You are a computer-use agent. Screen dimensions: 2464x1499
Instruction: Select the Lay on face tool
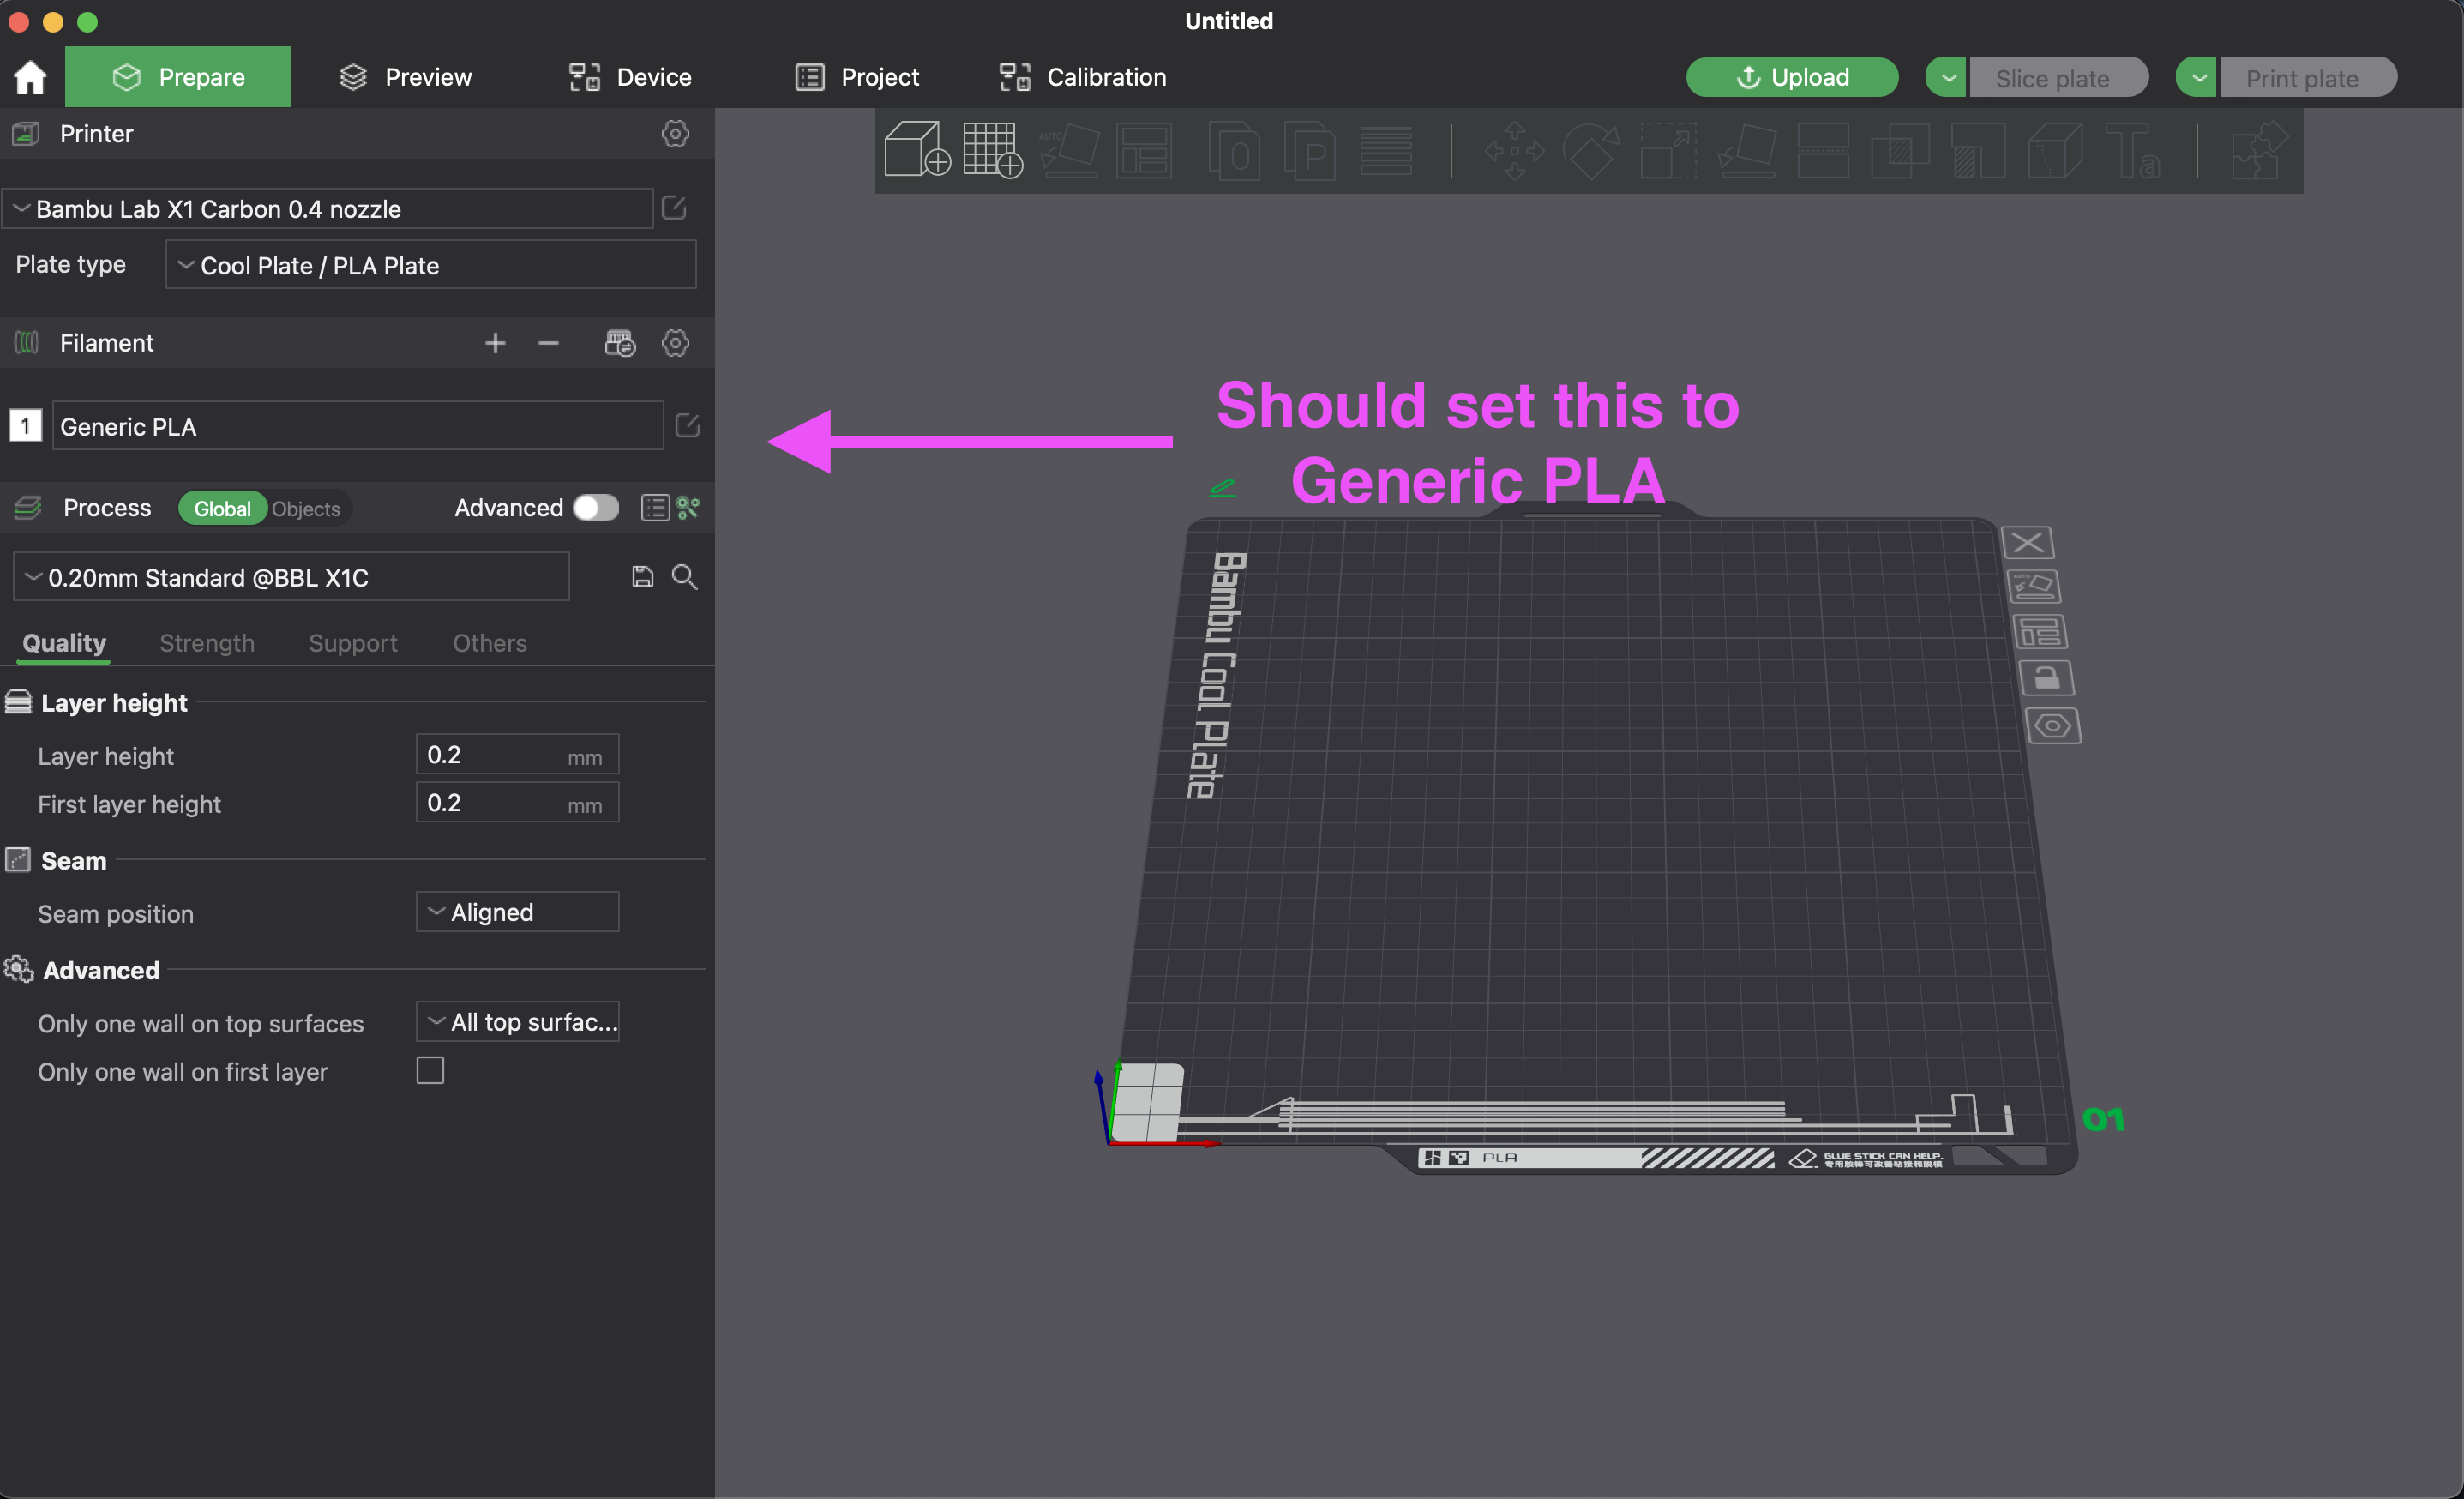(1746, 151)
